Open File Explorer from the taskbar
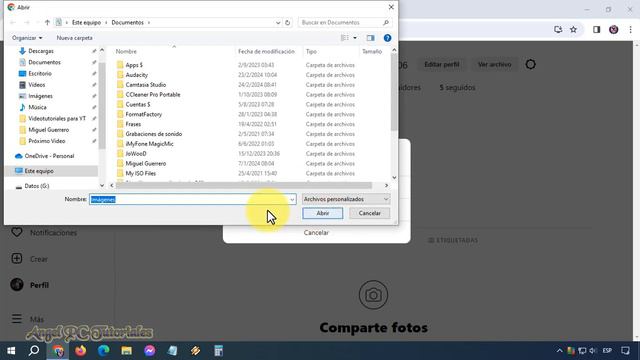The image size is (640, 360). click(x=127, y=351)
